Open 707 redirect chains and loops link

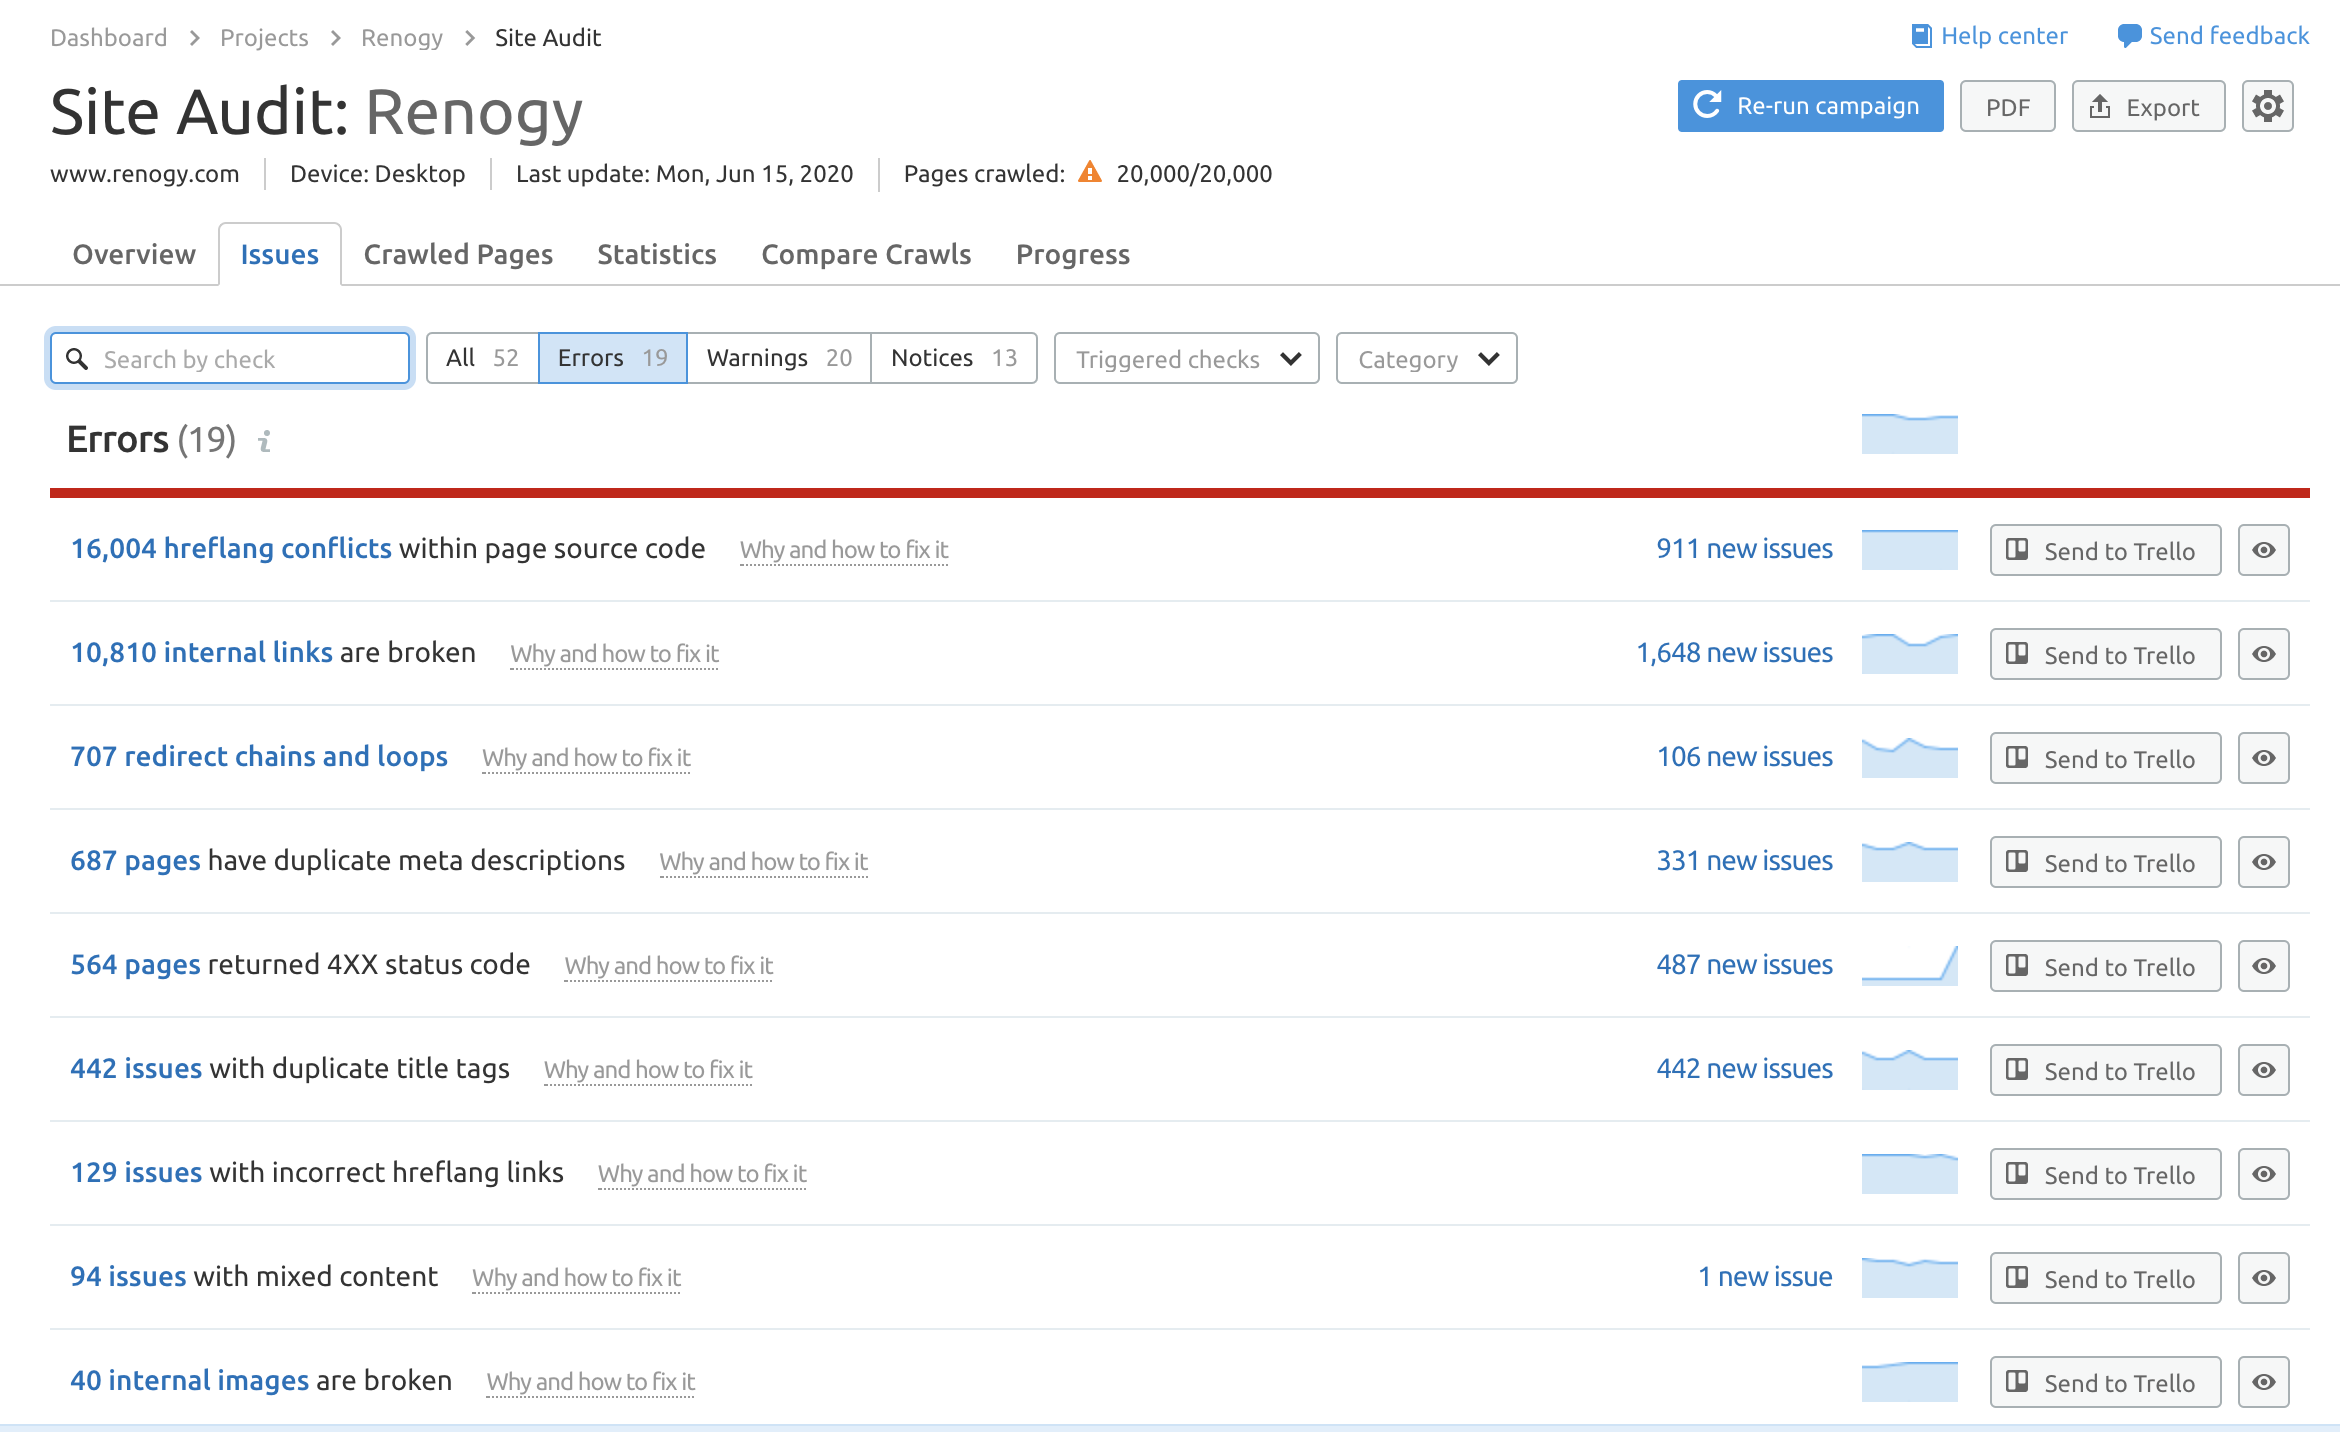(259, 757)
